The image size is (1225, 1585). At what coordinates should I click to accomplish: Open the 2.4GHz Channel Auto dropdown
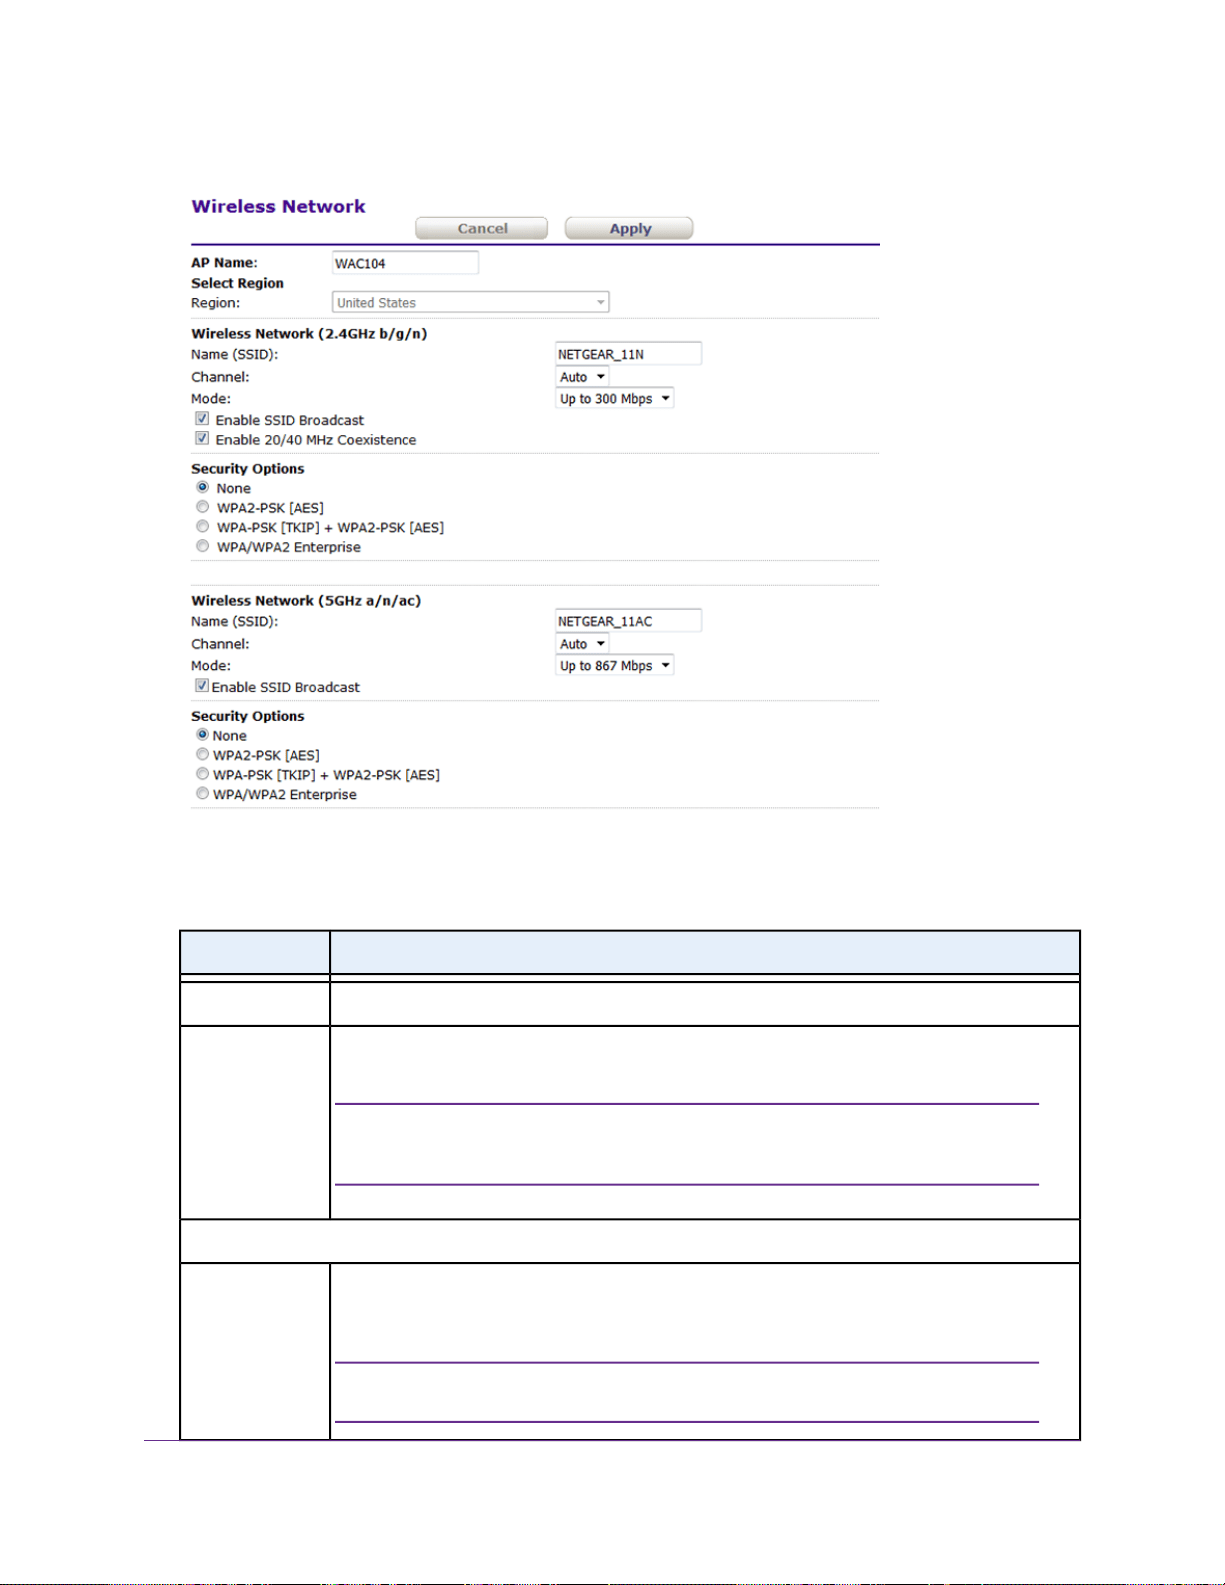tap(582, 377)
